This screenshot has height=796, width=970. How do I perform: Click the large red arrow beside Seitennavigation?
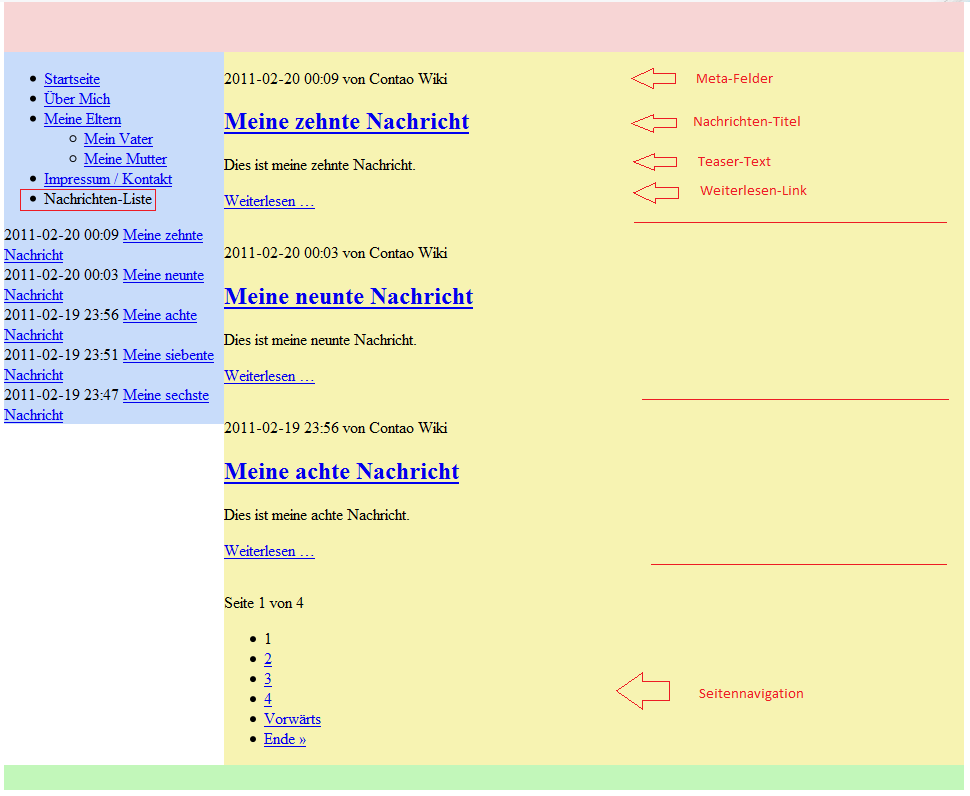642,692
